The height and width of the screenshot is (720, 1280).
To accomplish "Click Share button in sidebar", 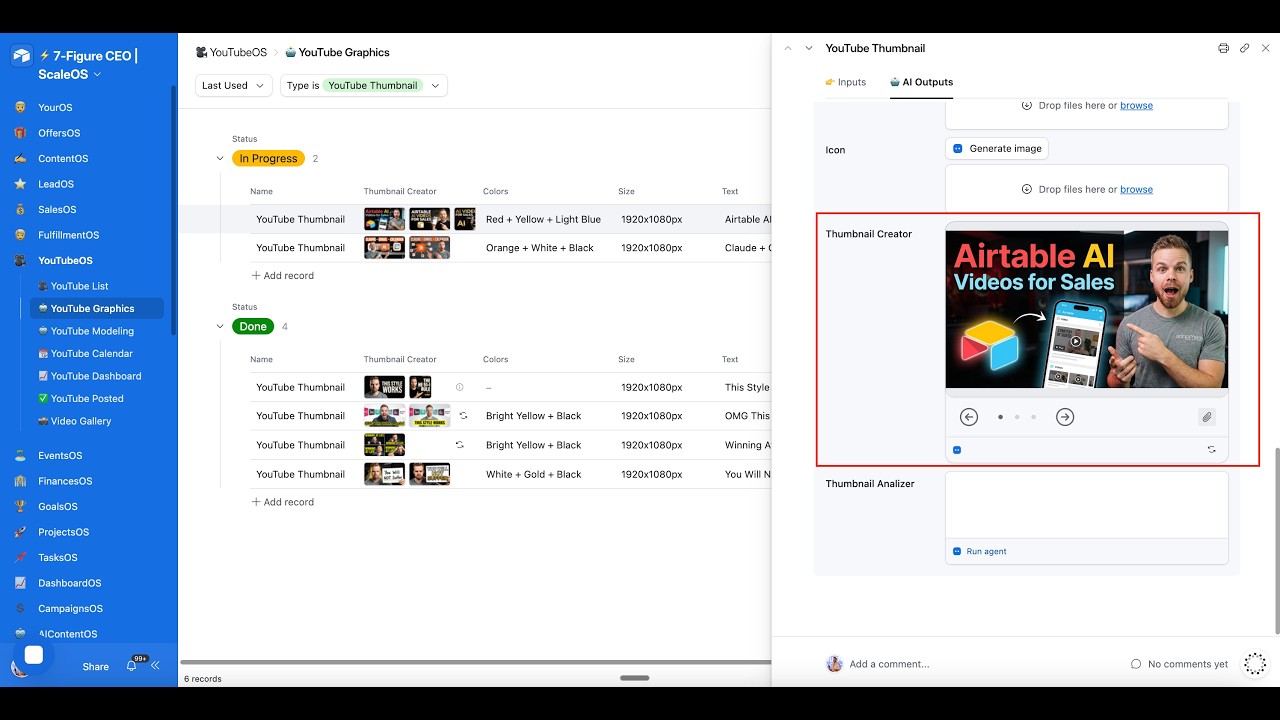I will (96, 666).
